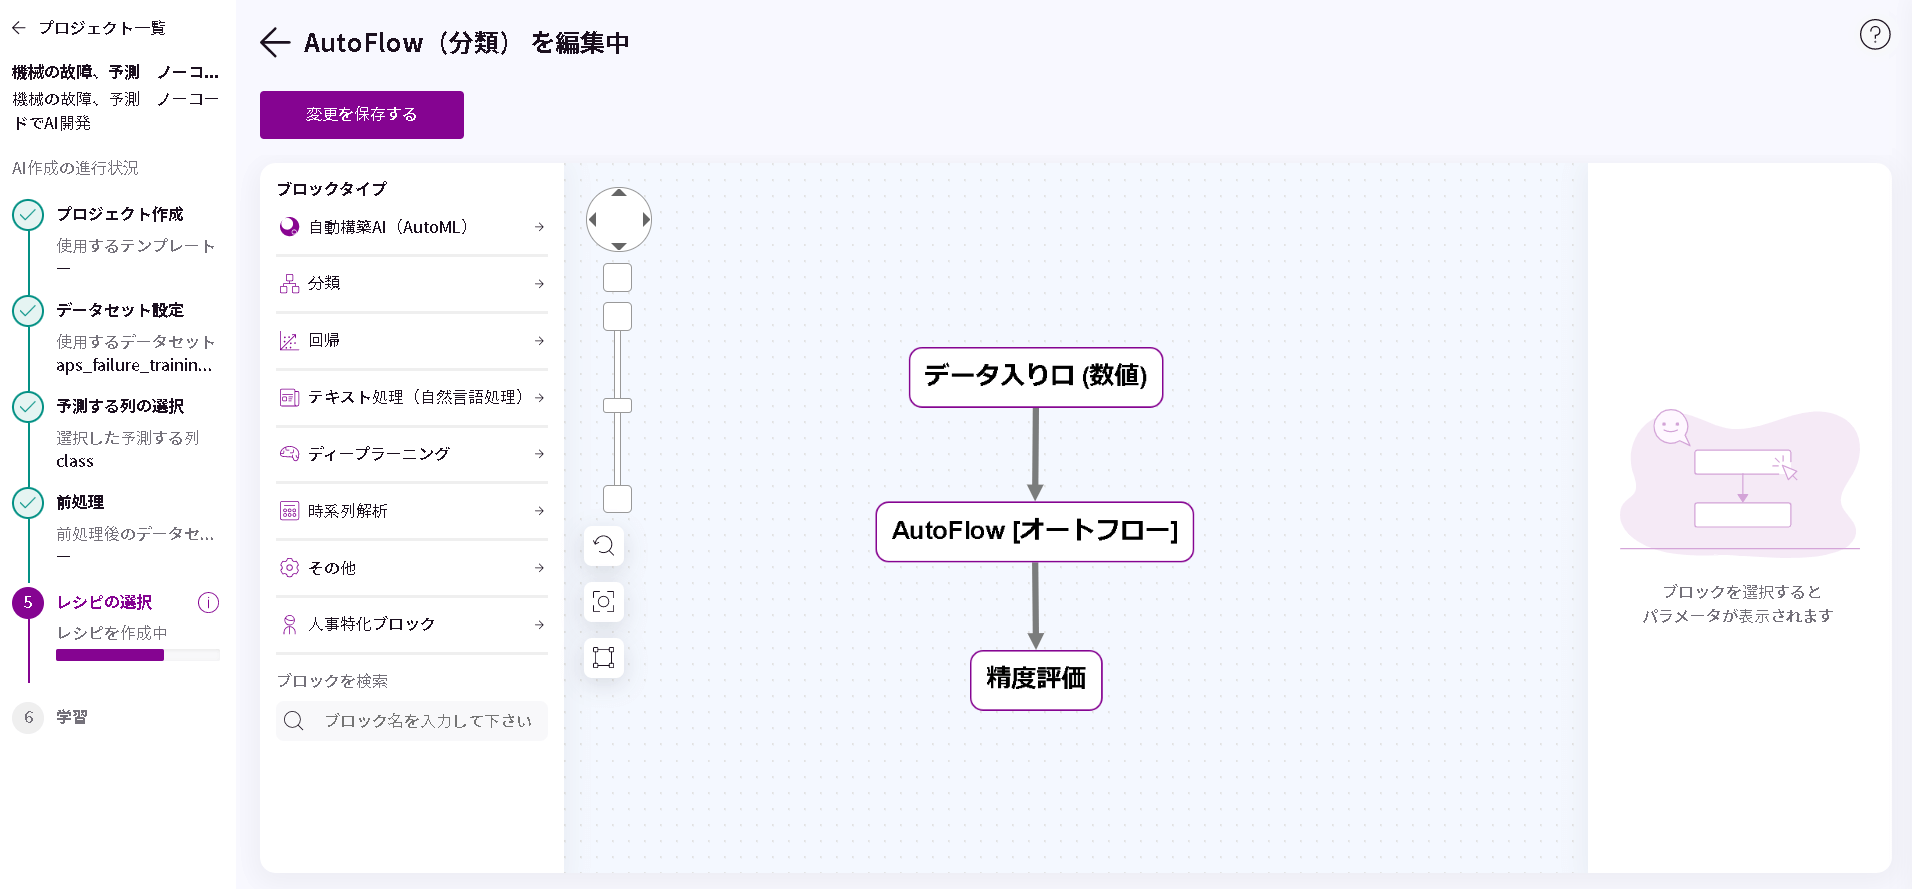Click the ブロック名を入力して下さい search field
Image resolution: width=1912 pixels, height=889 pixels.
click(412, 721)
